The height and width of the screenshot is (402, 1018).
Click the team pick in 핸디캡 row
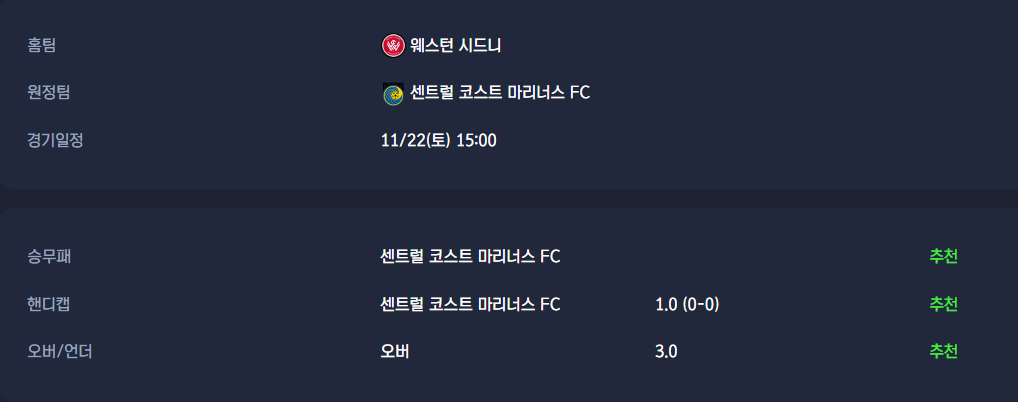point(470,304)
